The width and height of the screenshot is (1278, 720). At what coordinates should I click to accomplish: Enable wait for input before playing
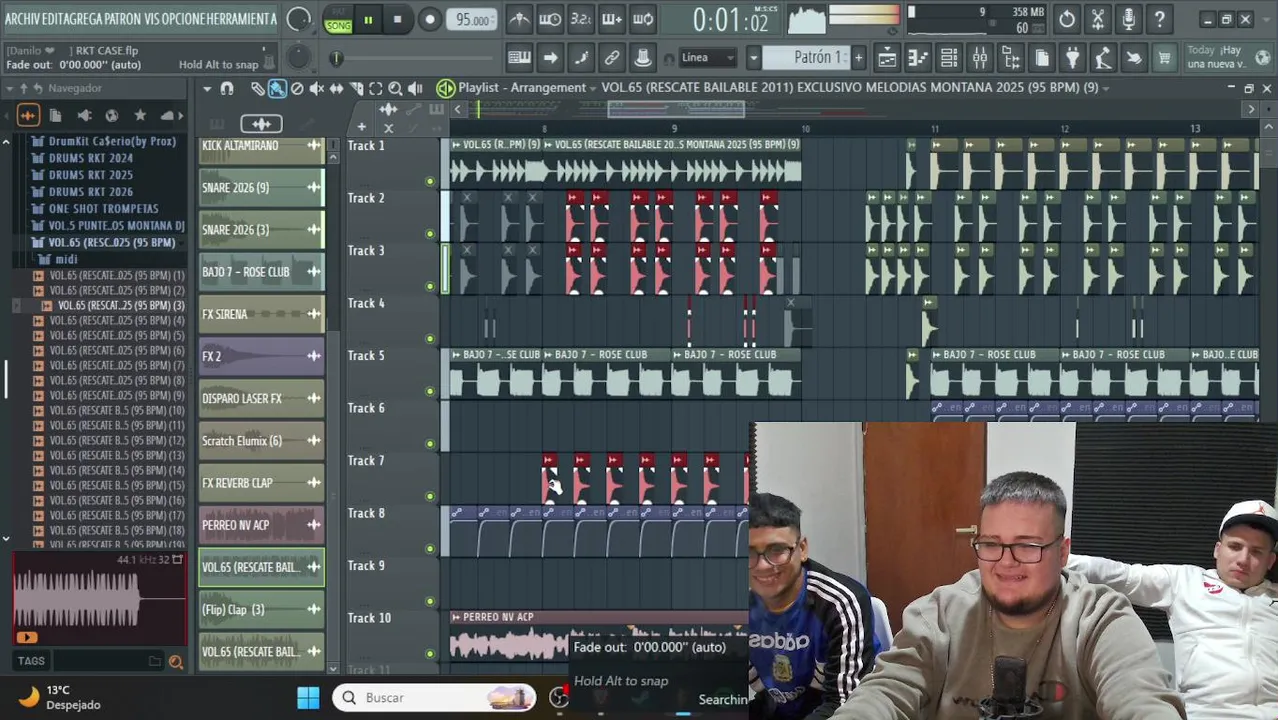coord(550,19)
